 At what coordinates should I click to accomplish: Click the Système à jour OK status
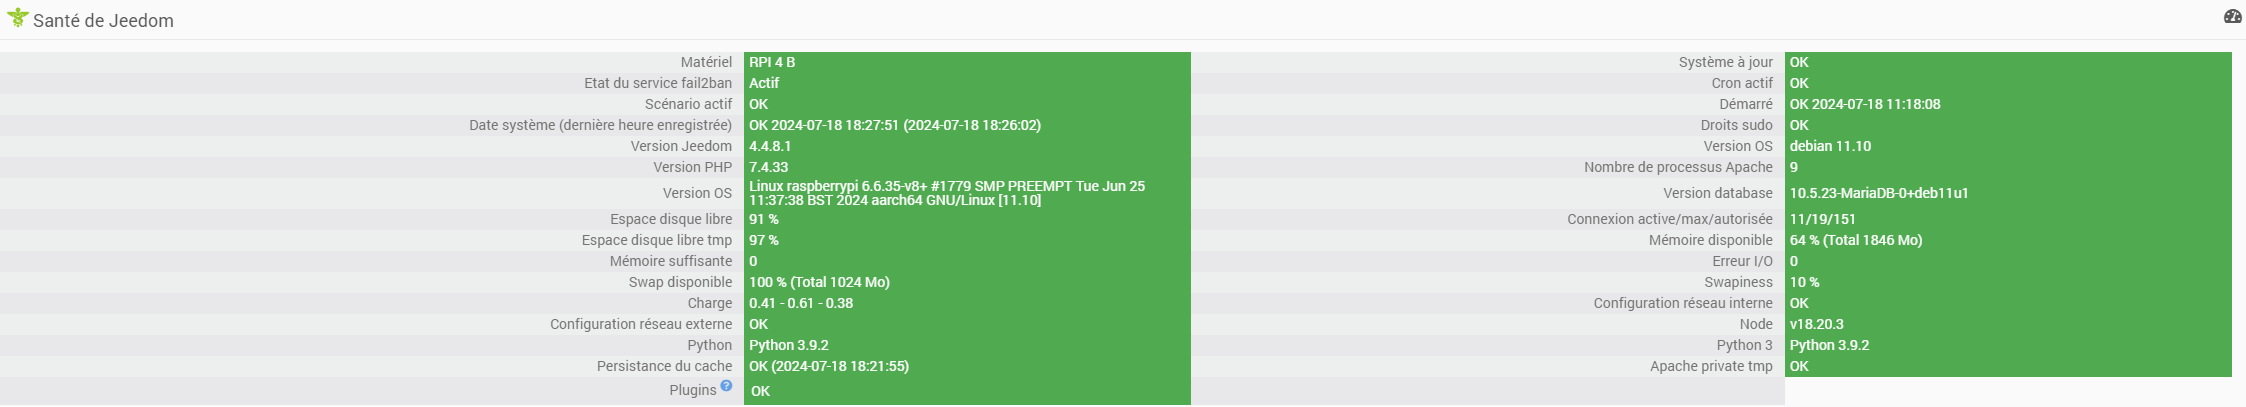pos(1799,62)
